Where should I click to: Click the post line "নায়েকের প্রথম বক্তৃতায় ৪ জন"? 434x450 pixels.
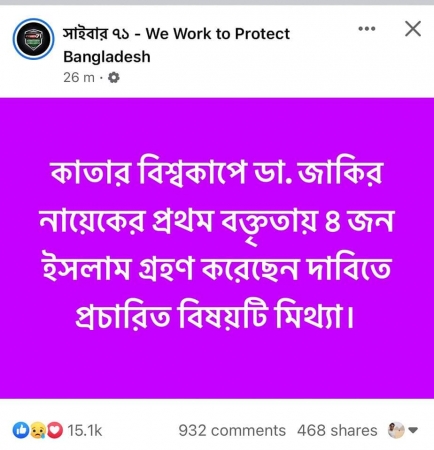217,221
